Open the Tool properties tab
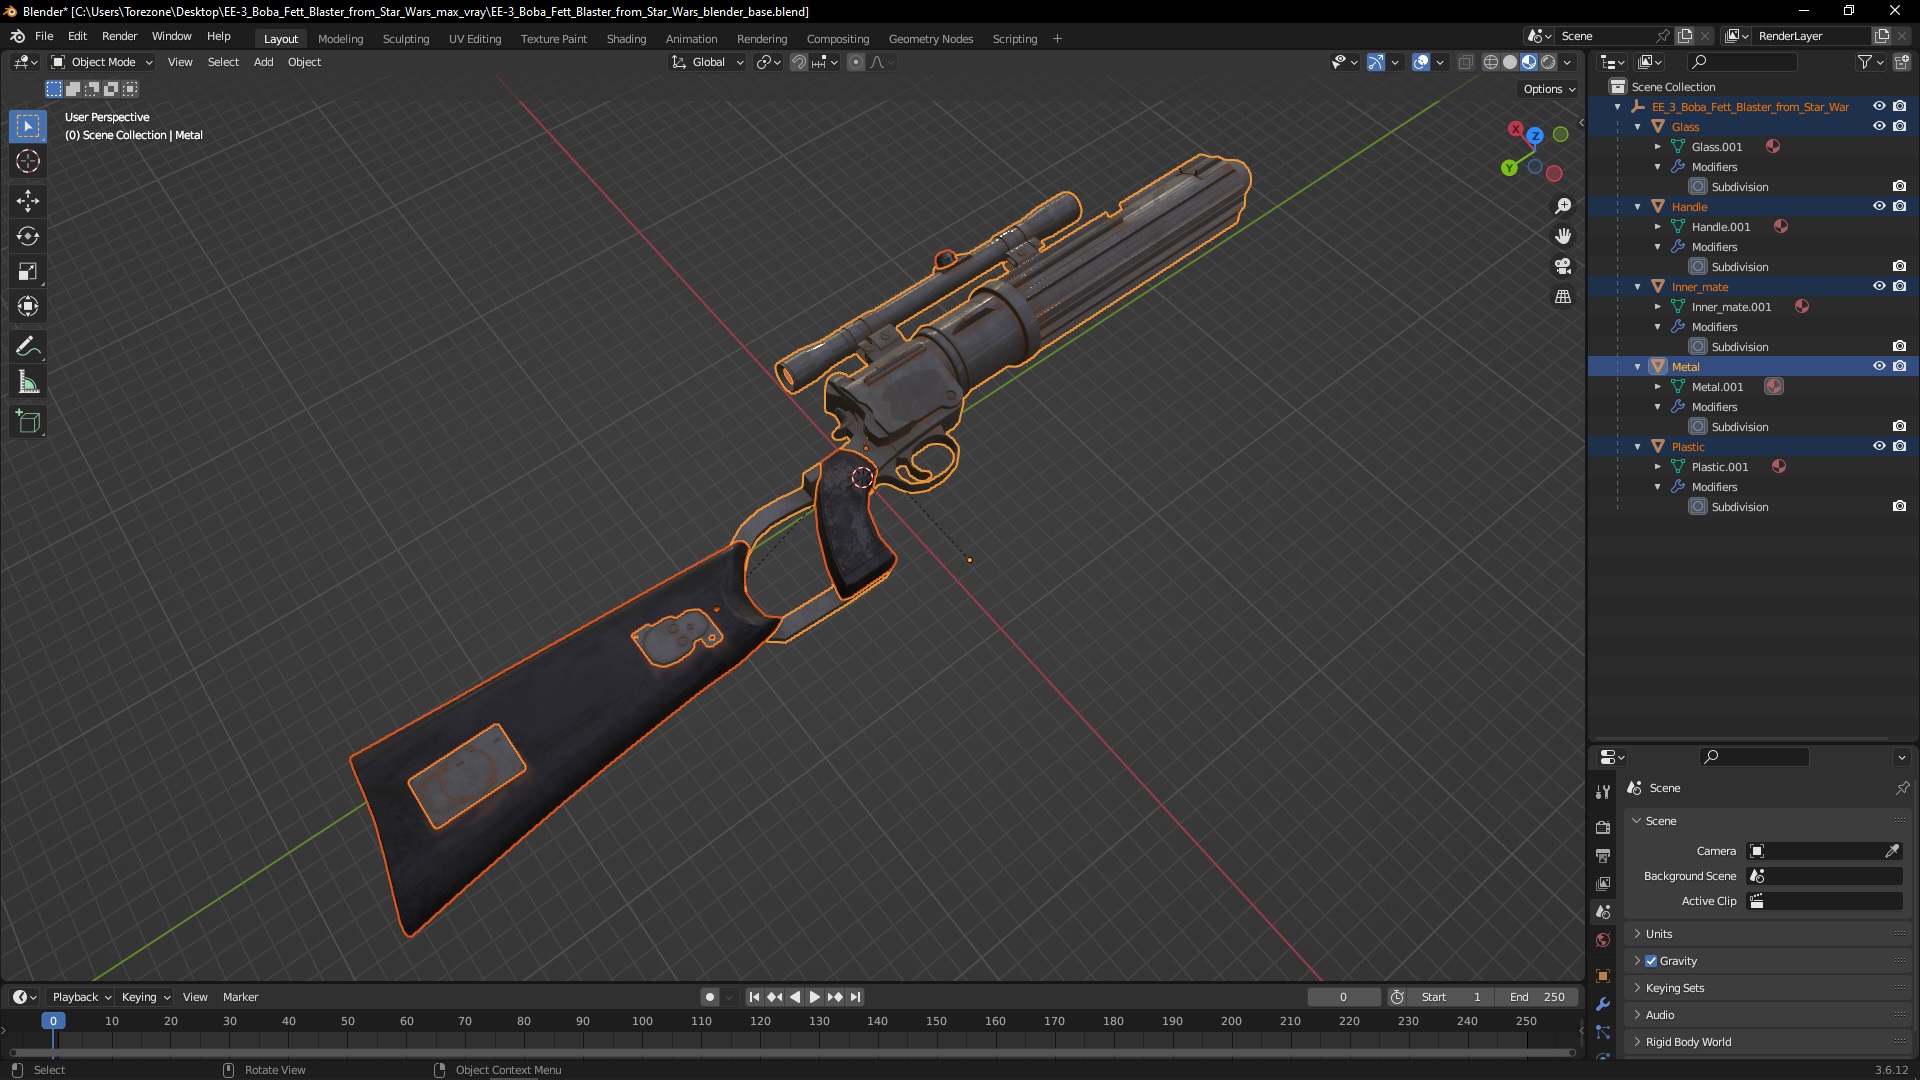This screenshot has height=1080, width=1920. [1603, 791]
